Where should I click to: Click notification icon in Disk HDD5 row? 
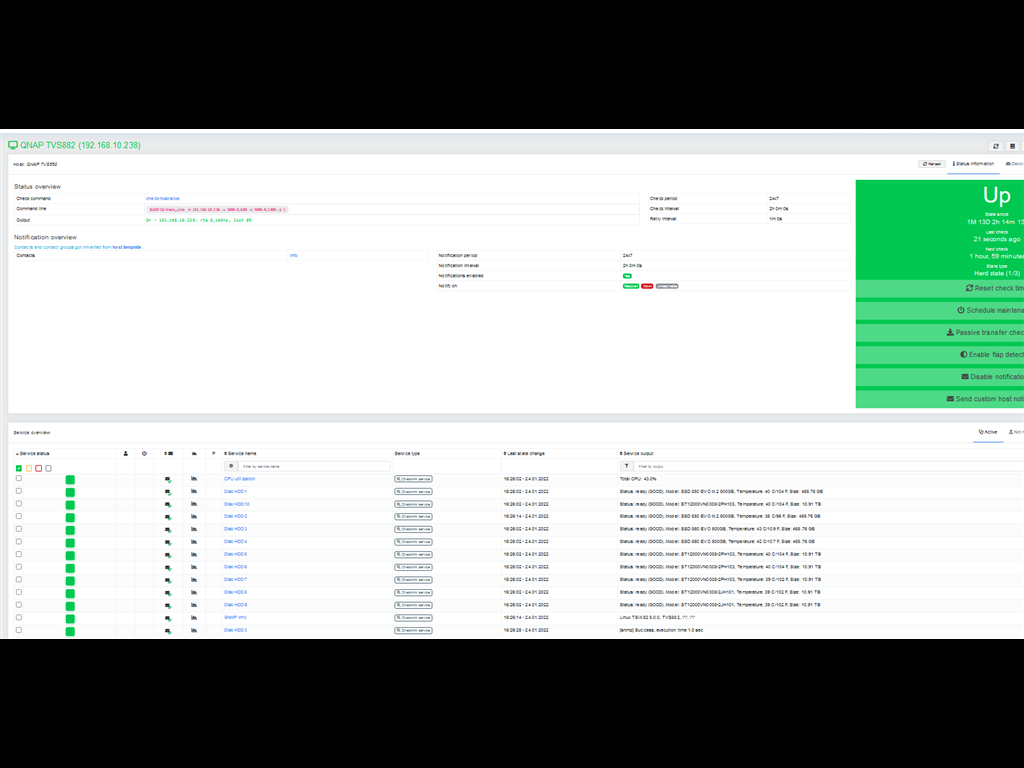(168, 556)
